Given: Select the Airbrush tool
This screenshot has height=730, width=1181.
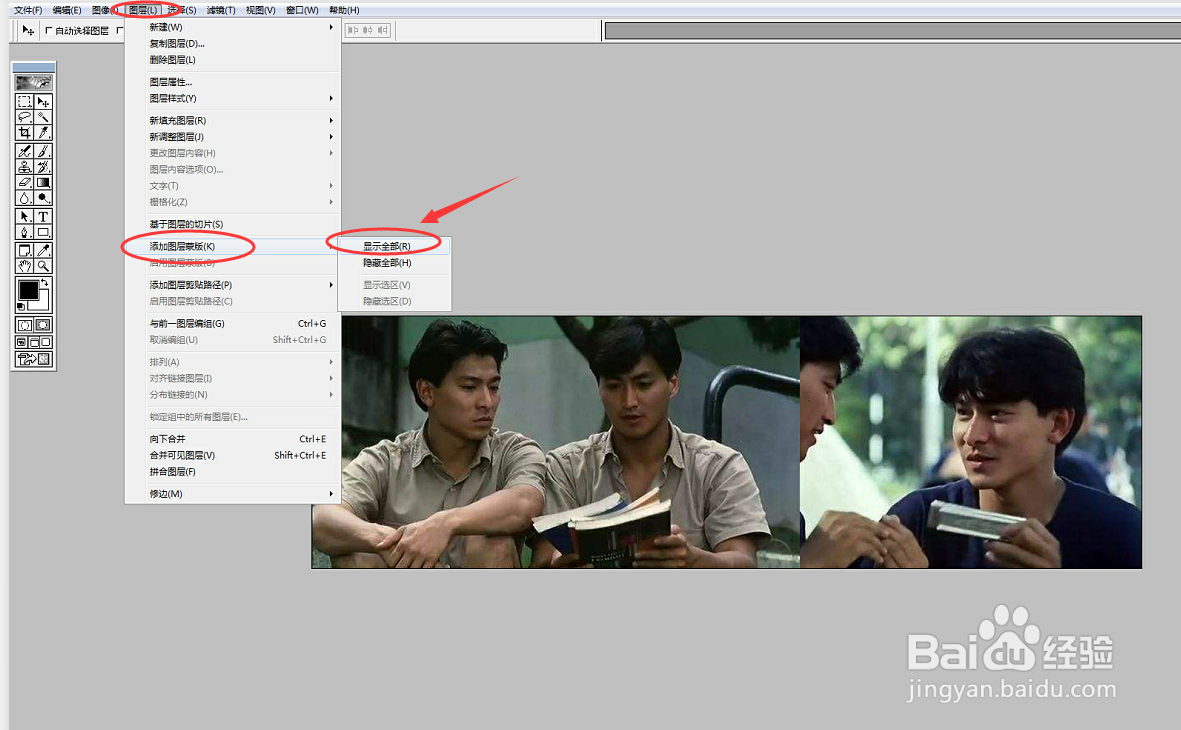Looking at the screenshot, I should point(24,151).
